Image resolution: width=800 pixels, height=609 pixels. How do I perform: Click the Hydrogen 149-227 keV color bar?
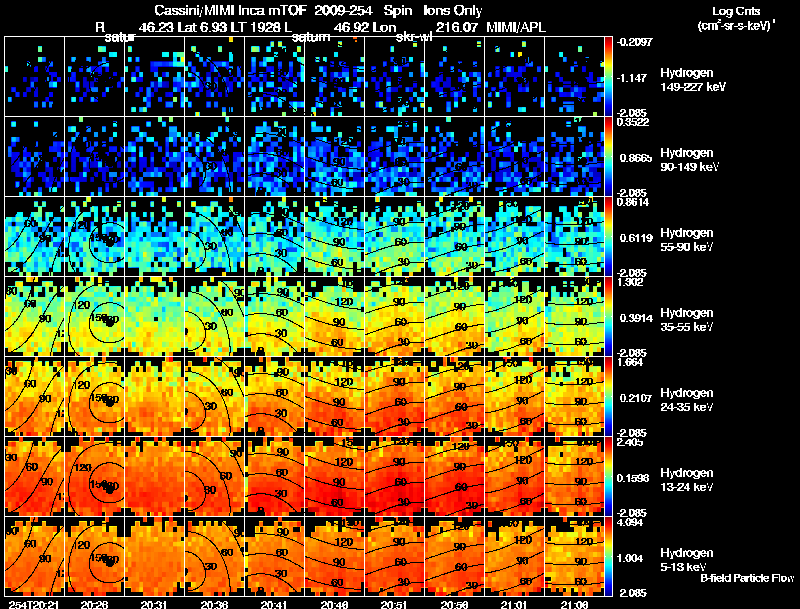point(608,76)
